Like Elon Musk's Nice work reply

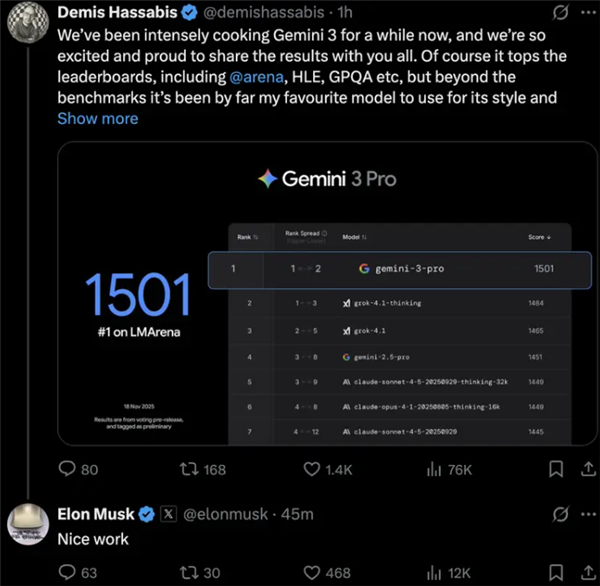click(x=313, y=572)
